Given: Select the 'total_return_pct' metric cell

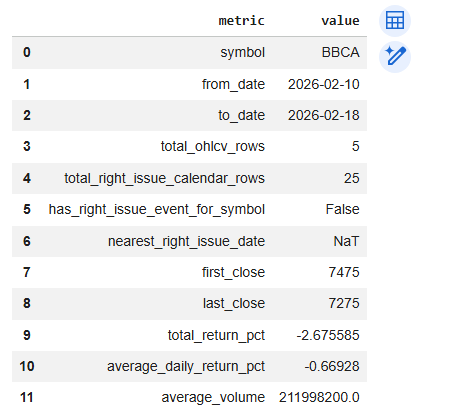Looking at the screenshot, I should coord(216,335).
